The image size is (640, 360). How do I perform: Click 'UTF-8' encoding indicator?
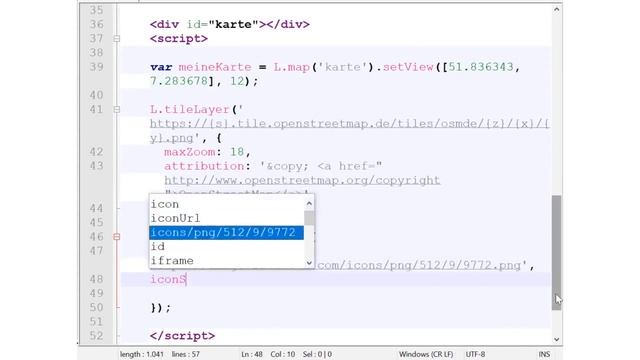[475, 354]
